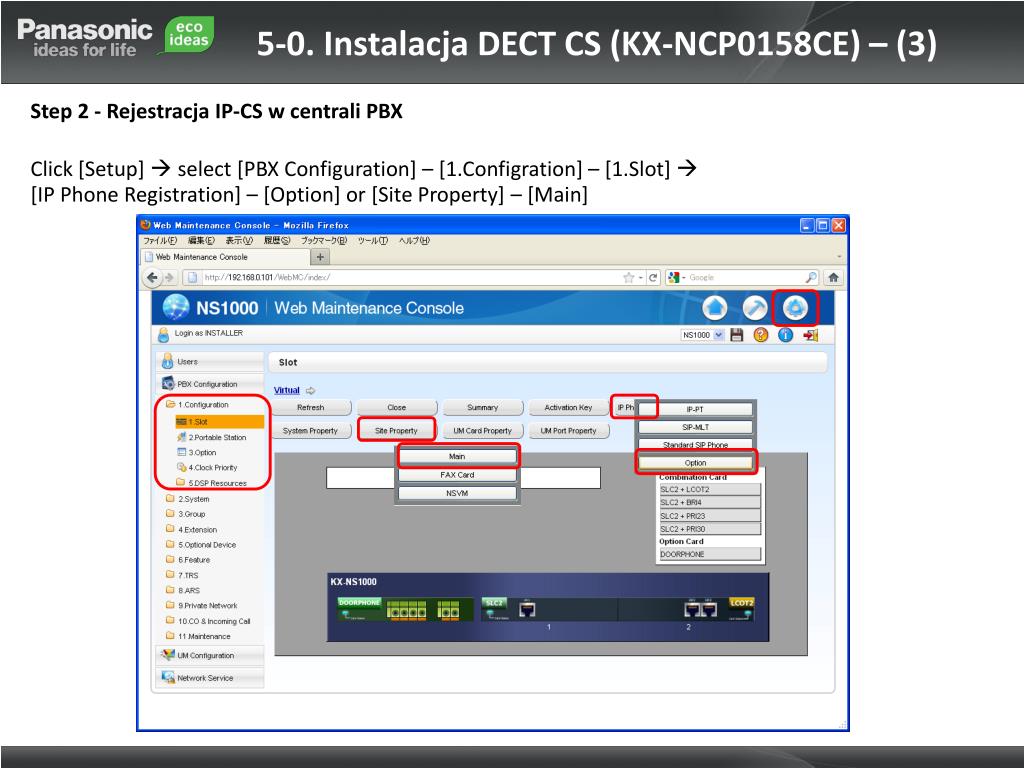Choose Option from IP Phone menu
This screenshot has width=1024, height=768.
click(x=695, y=463)
